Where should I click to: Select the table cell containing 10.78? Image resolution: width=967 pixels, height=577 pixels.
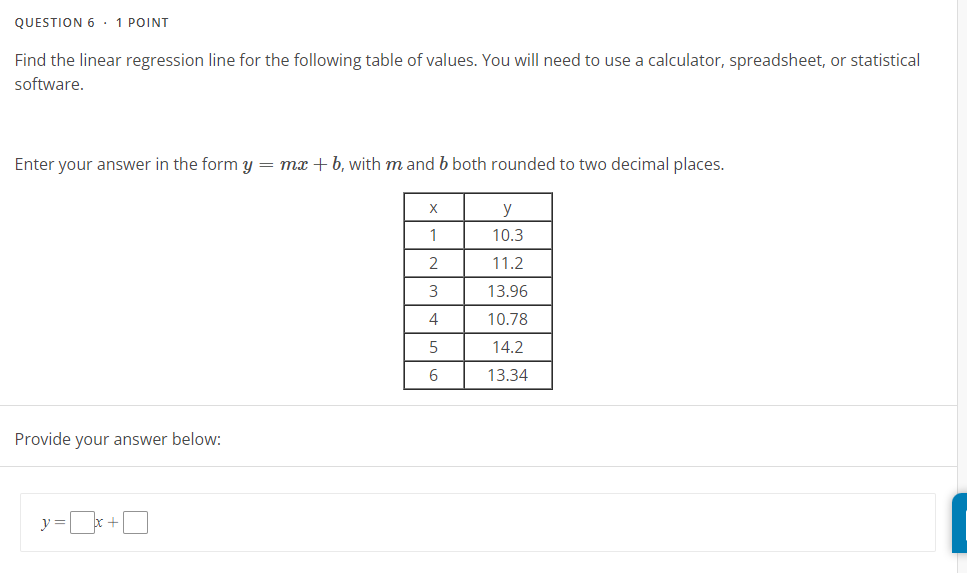pyautogui.click(x=507, y=318)
